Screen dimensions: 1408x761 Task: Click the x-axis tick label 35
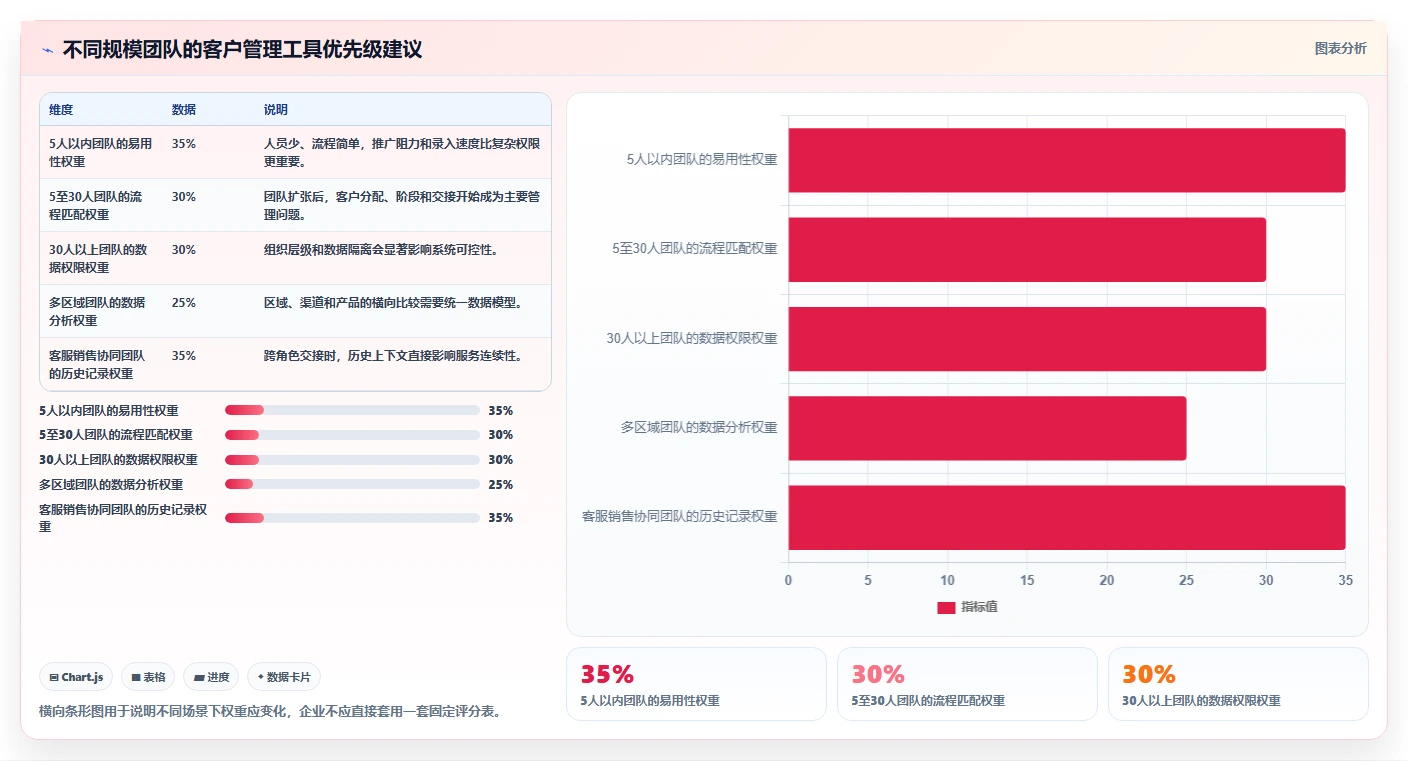pos(1345,581)
